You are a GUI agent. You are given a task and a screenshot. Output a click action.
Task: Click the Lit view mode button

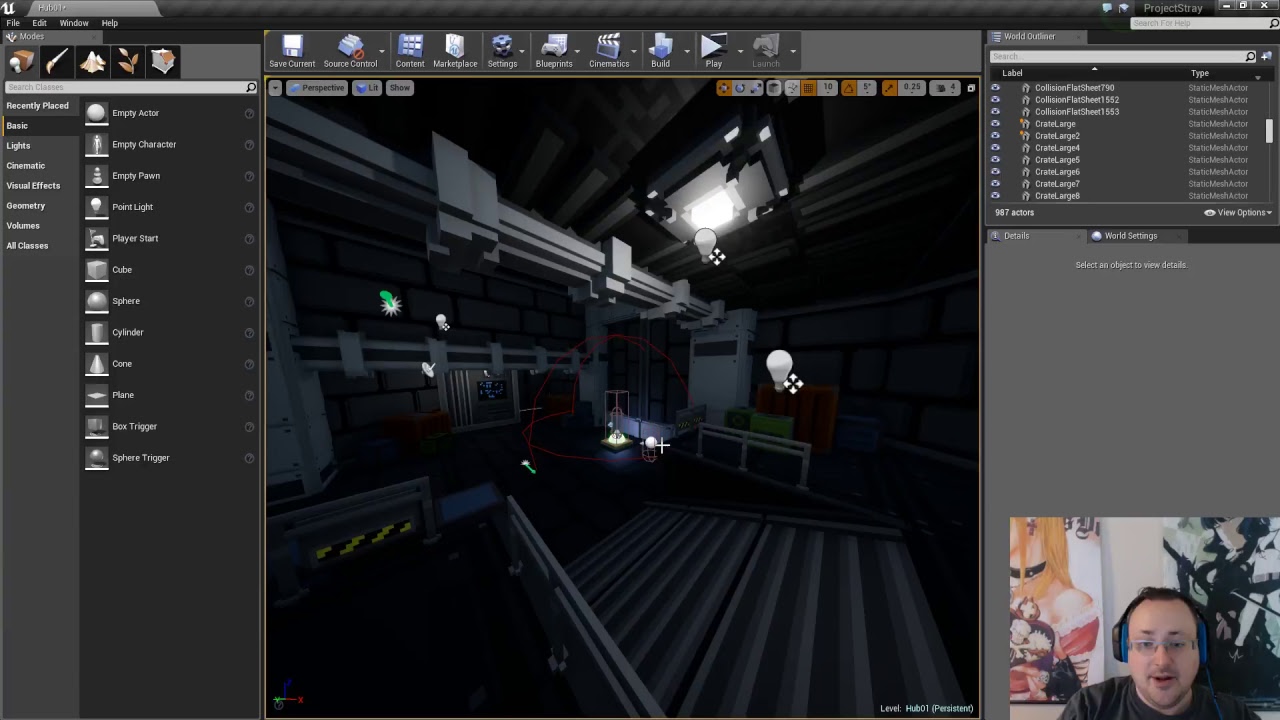tap(367, 88)
